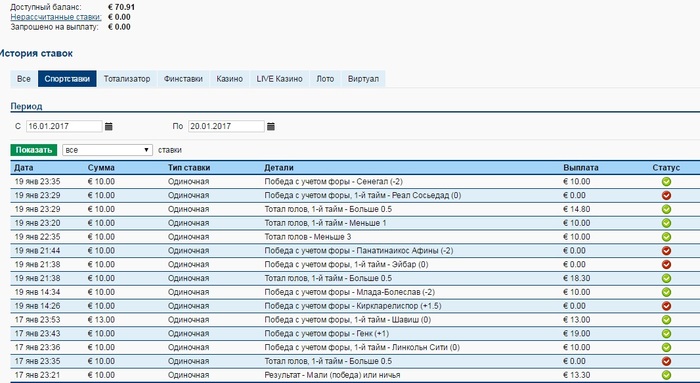Viewport: 700px width, 383px height.
Task: Click bet details for Линкольн Сити (0)
Action: pos(362,348)
